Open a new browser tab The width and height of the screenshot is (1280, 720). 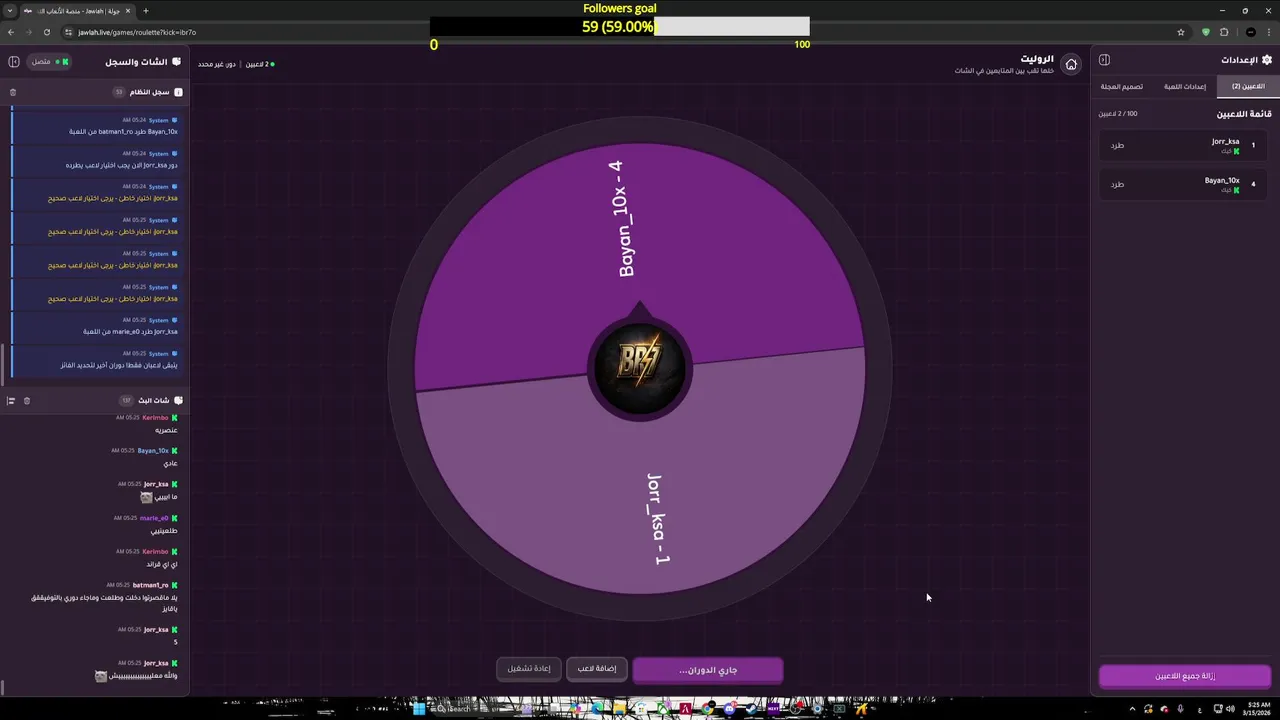coord(146,11)
